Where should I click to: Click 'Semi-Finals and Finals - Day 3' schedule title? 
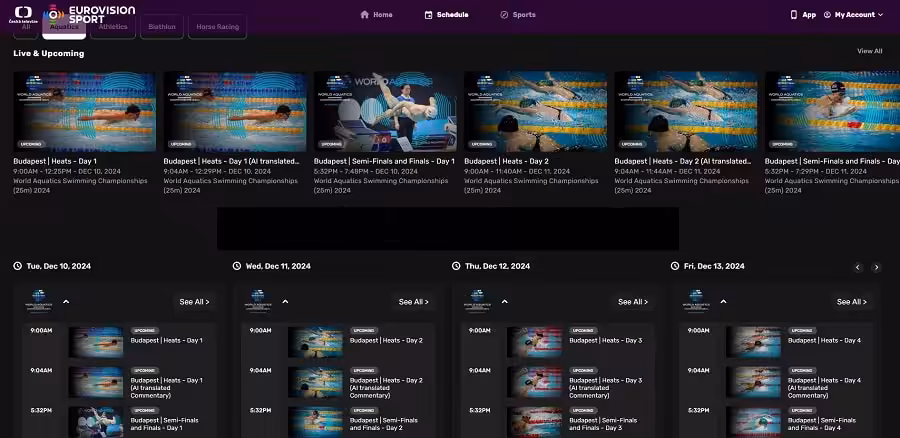click(x=603, y=424)
